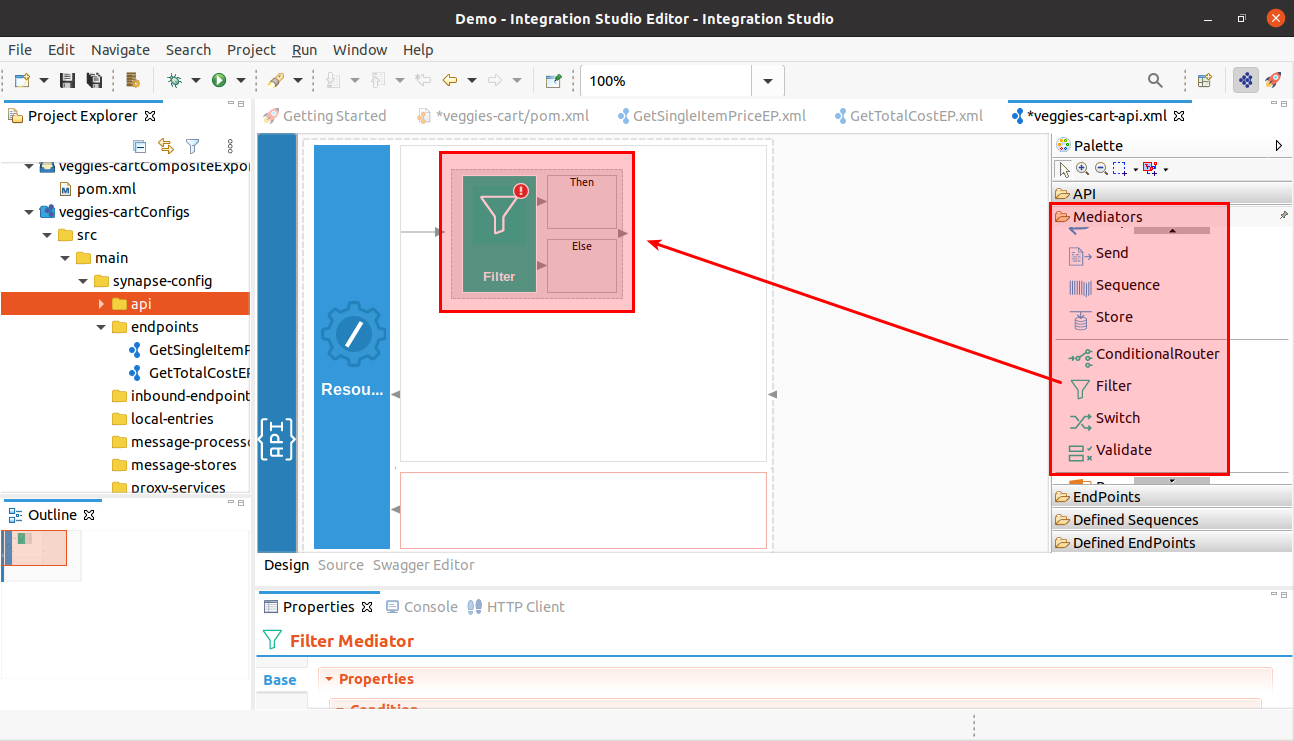Click the yellow Back navigation arrow
Viewport: 1294px width, 741px height.
(x=450, y=80)
